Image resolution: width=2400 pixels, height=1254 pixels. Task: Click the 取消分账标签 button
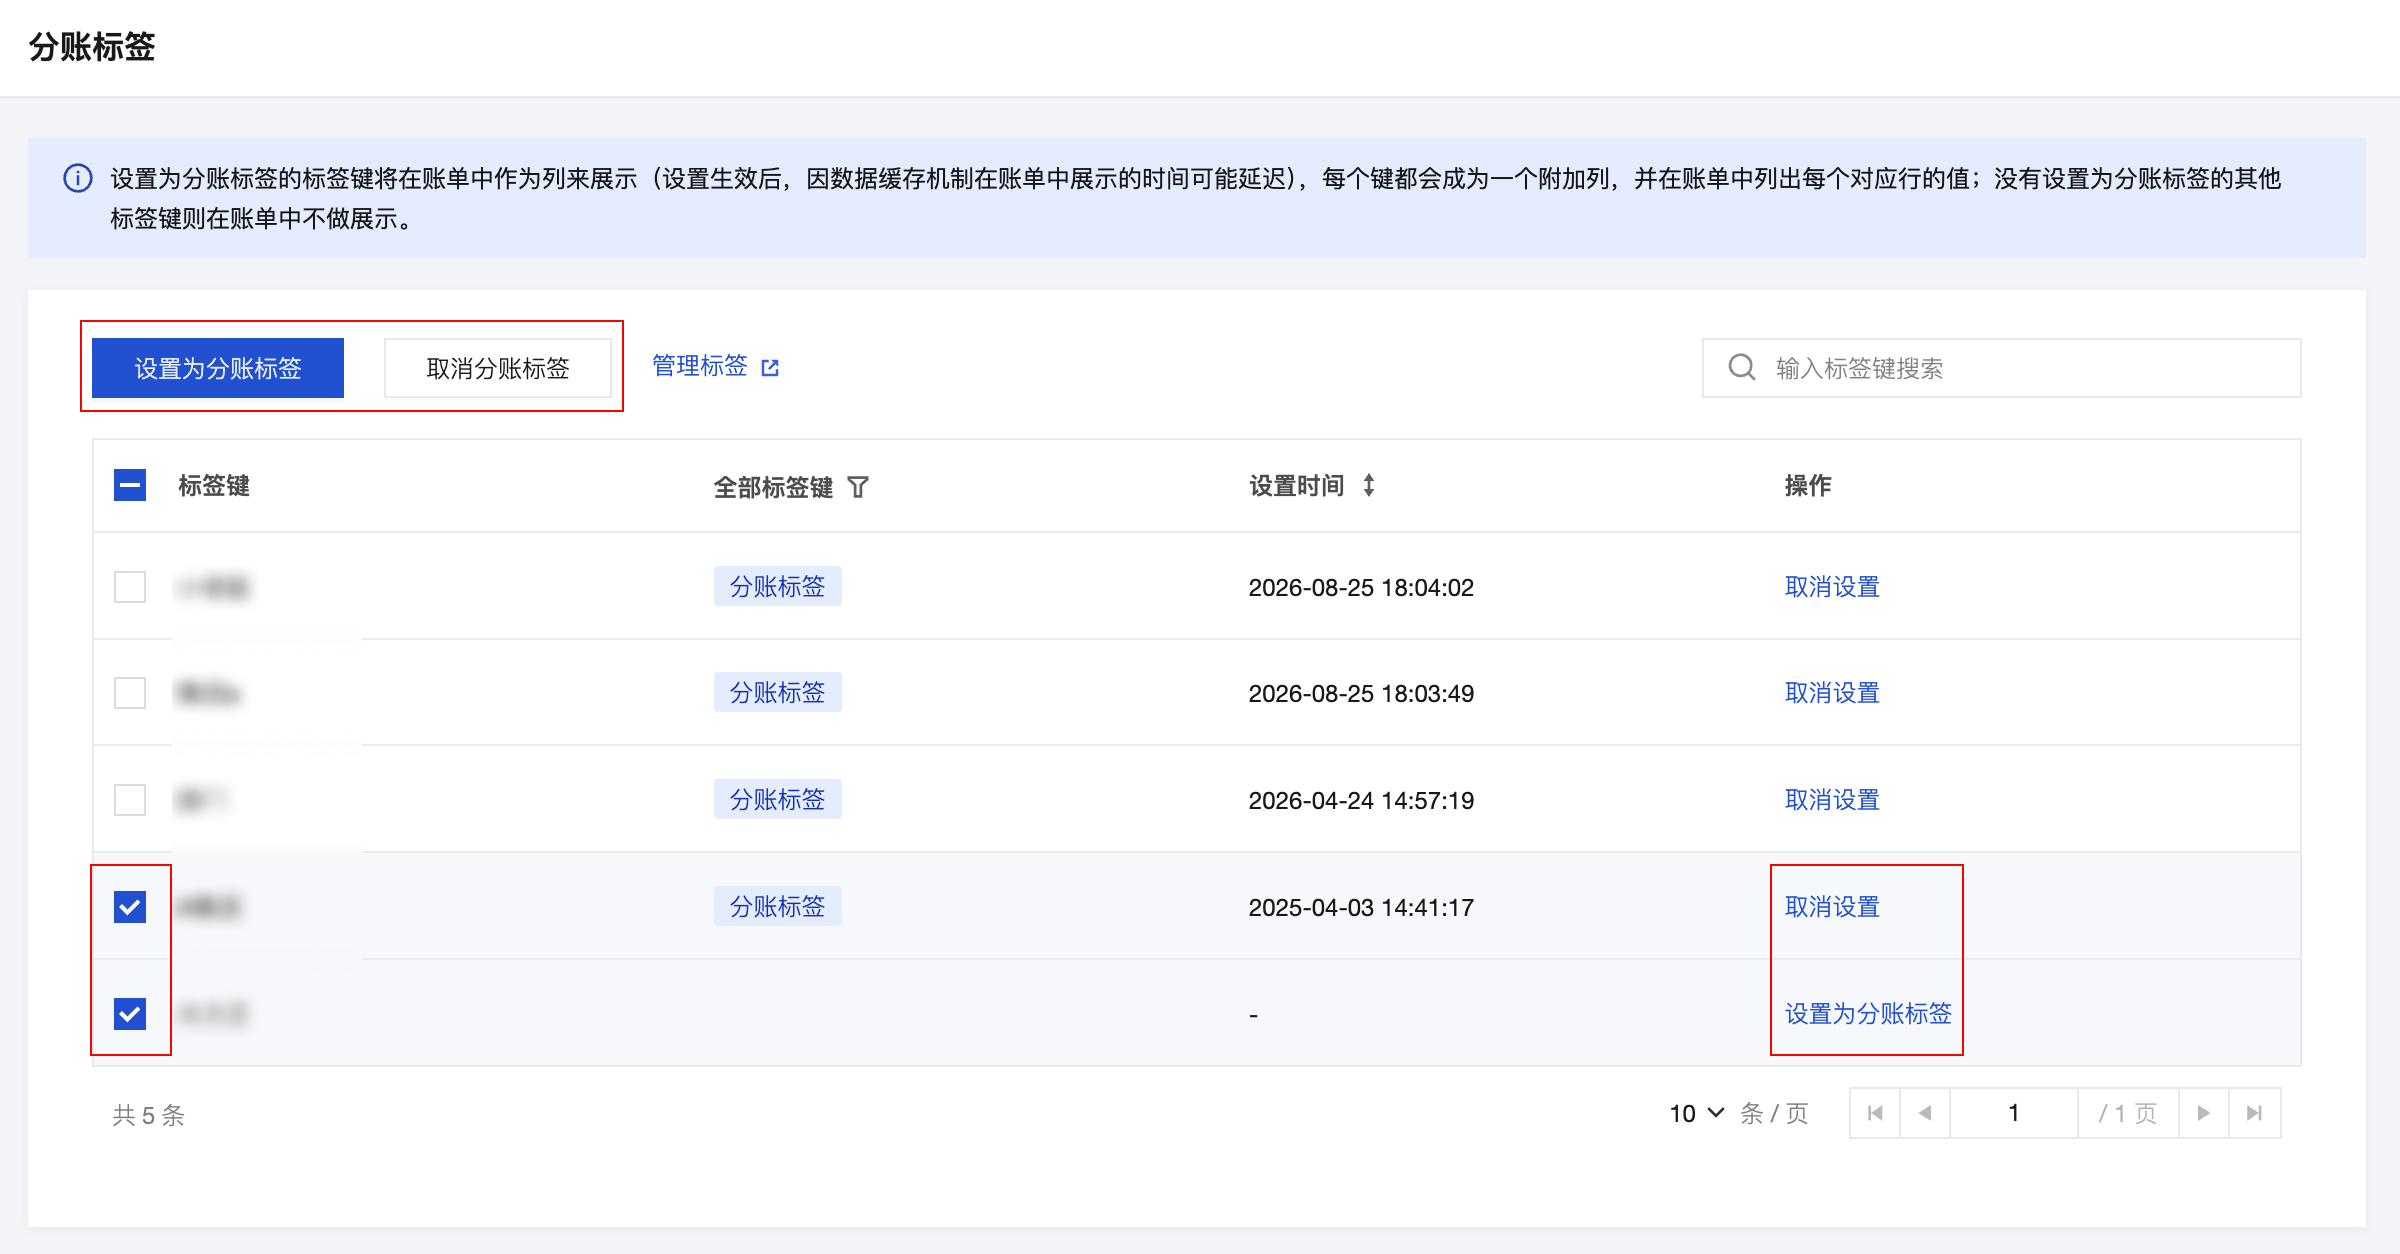click(x=498, y=368)
